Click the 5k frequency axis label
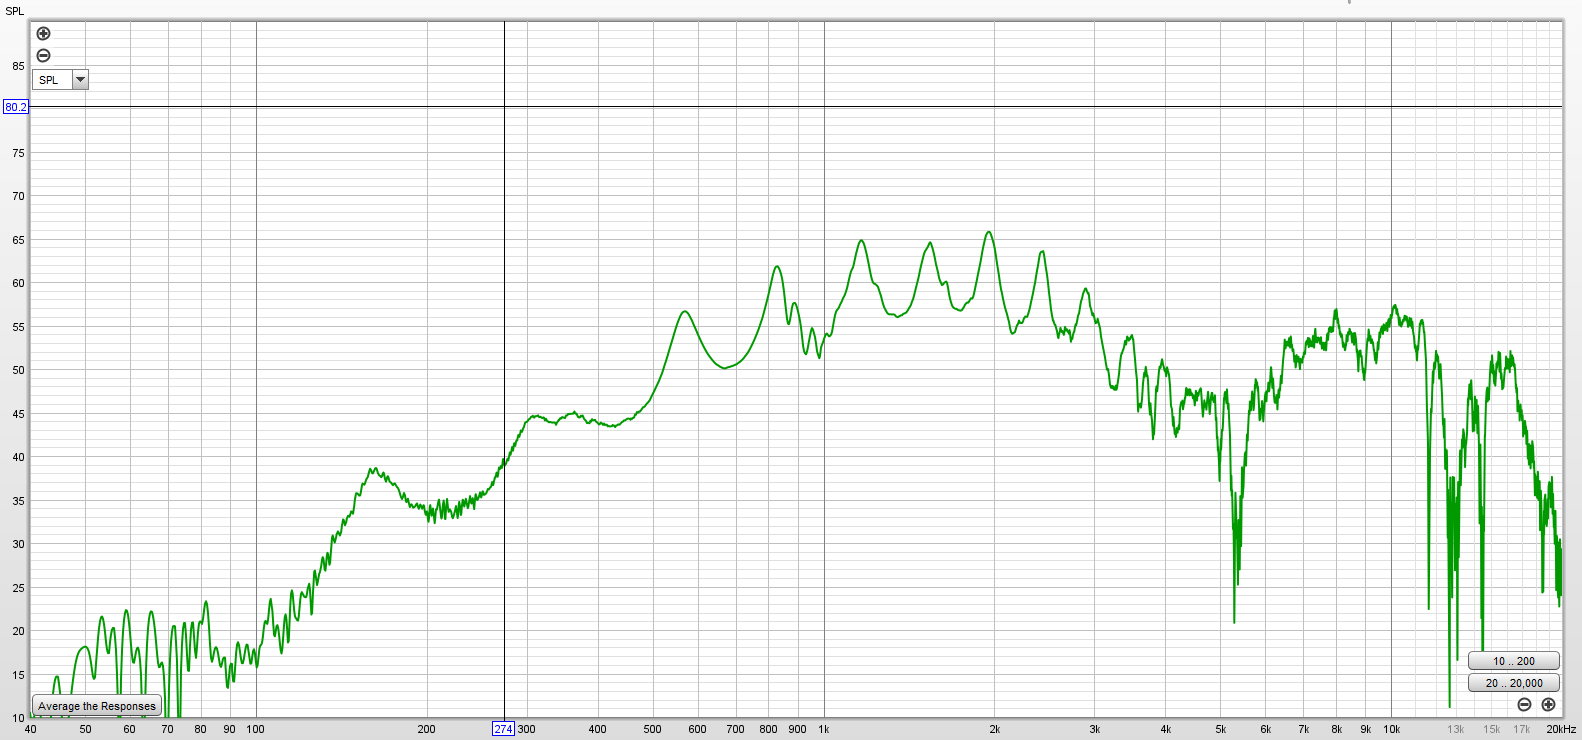This screenshot has width=1582, height=740. [1221, 729]
